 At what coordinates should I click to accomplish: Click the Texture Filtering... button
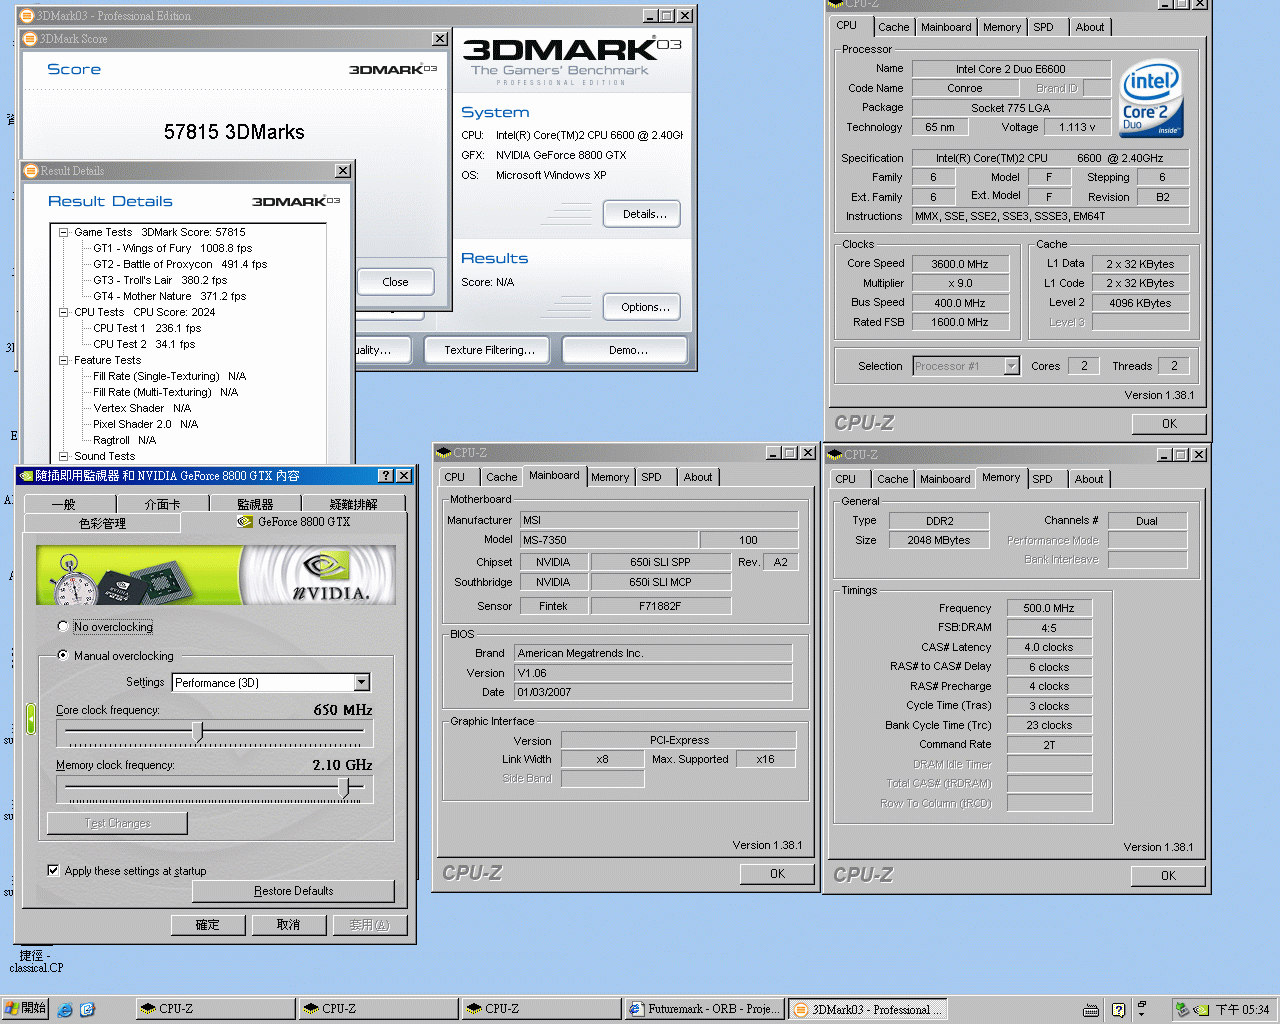[489, 350]
